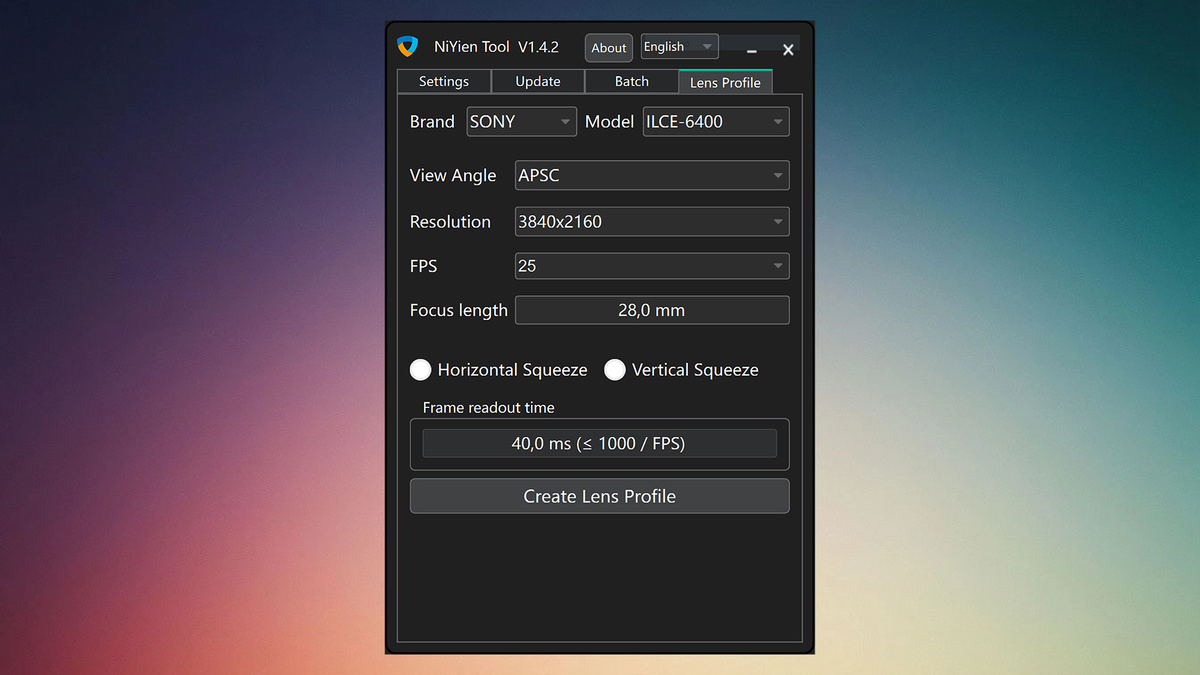Click the NiYien Tool shield logo
1200x675 pixels.
coord(408,46)
